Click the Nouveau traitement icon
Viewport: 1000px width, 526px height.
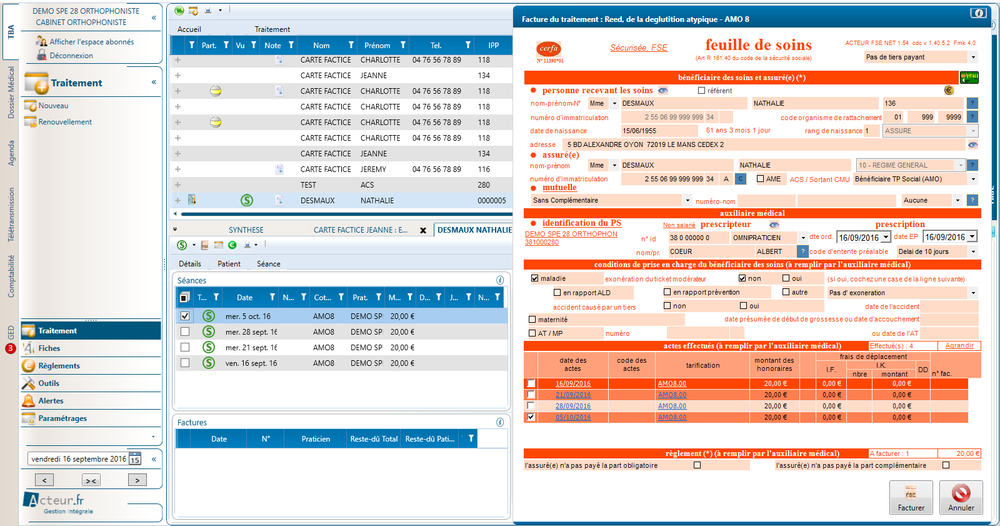30,105
